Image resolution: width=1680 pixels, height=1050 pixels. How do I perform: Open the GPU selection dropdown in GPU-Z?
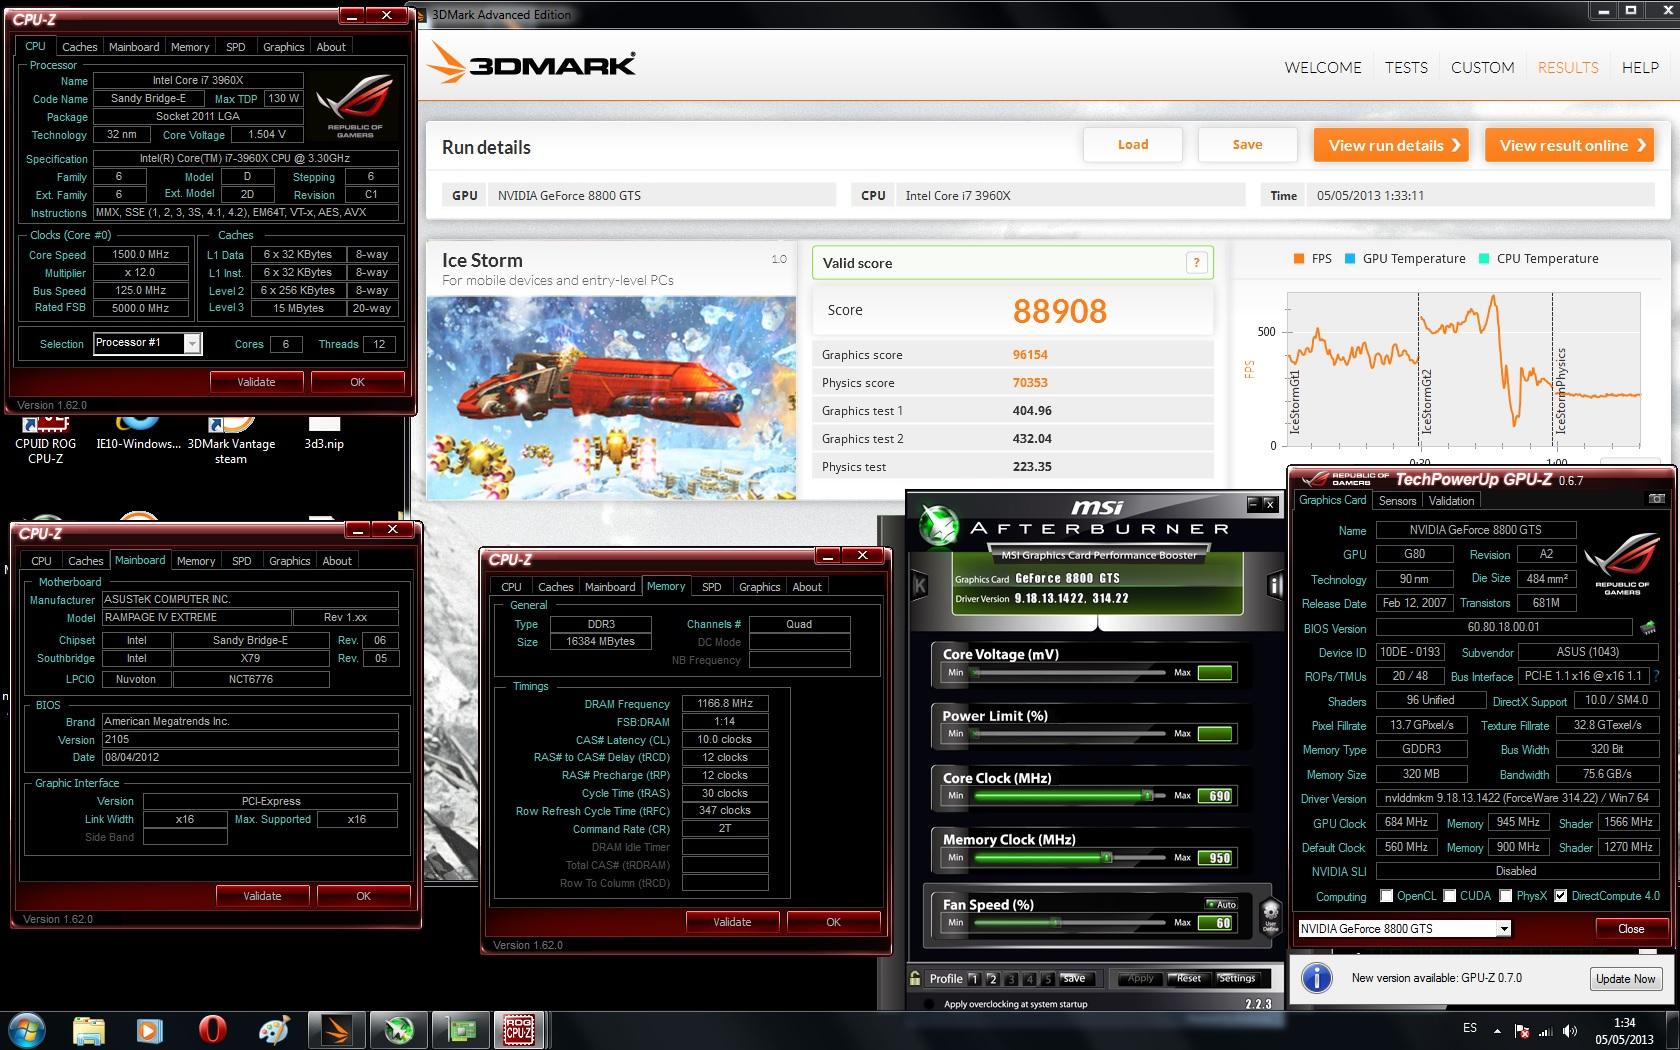1503,929
